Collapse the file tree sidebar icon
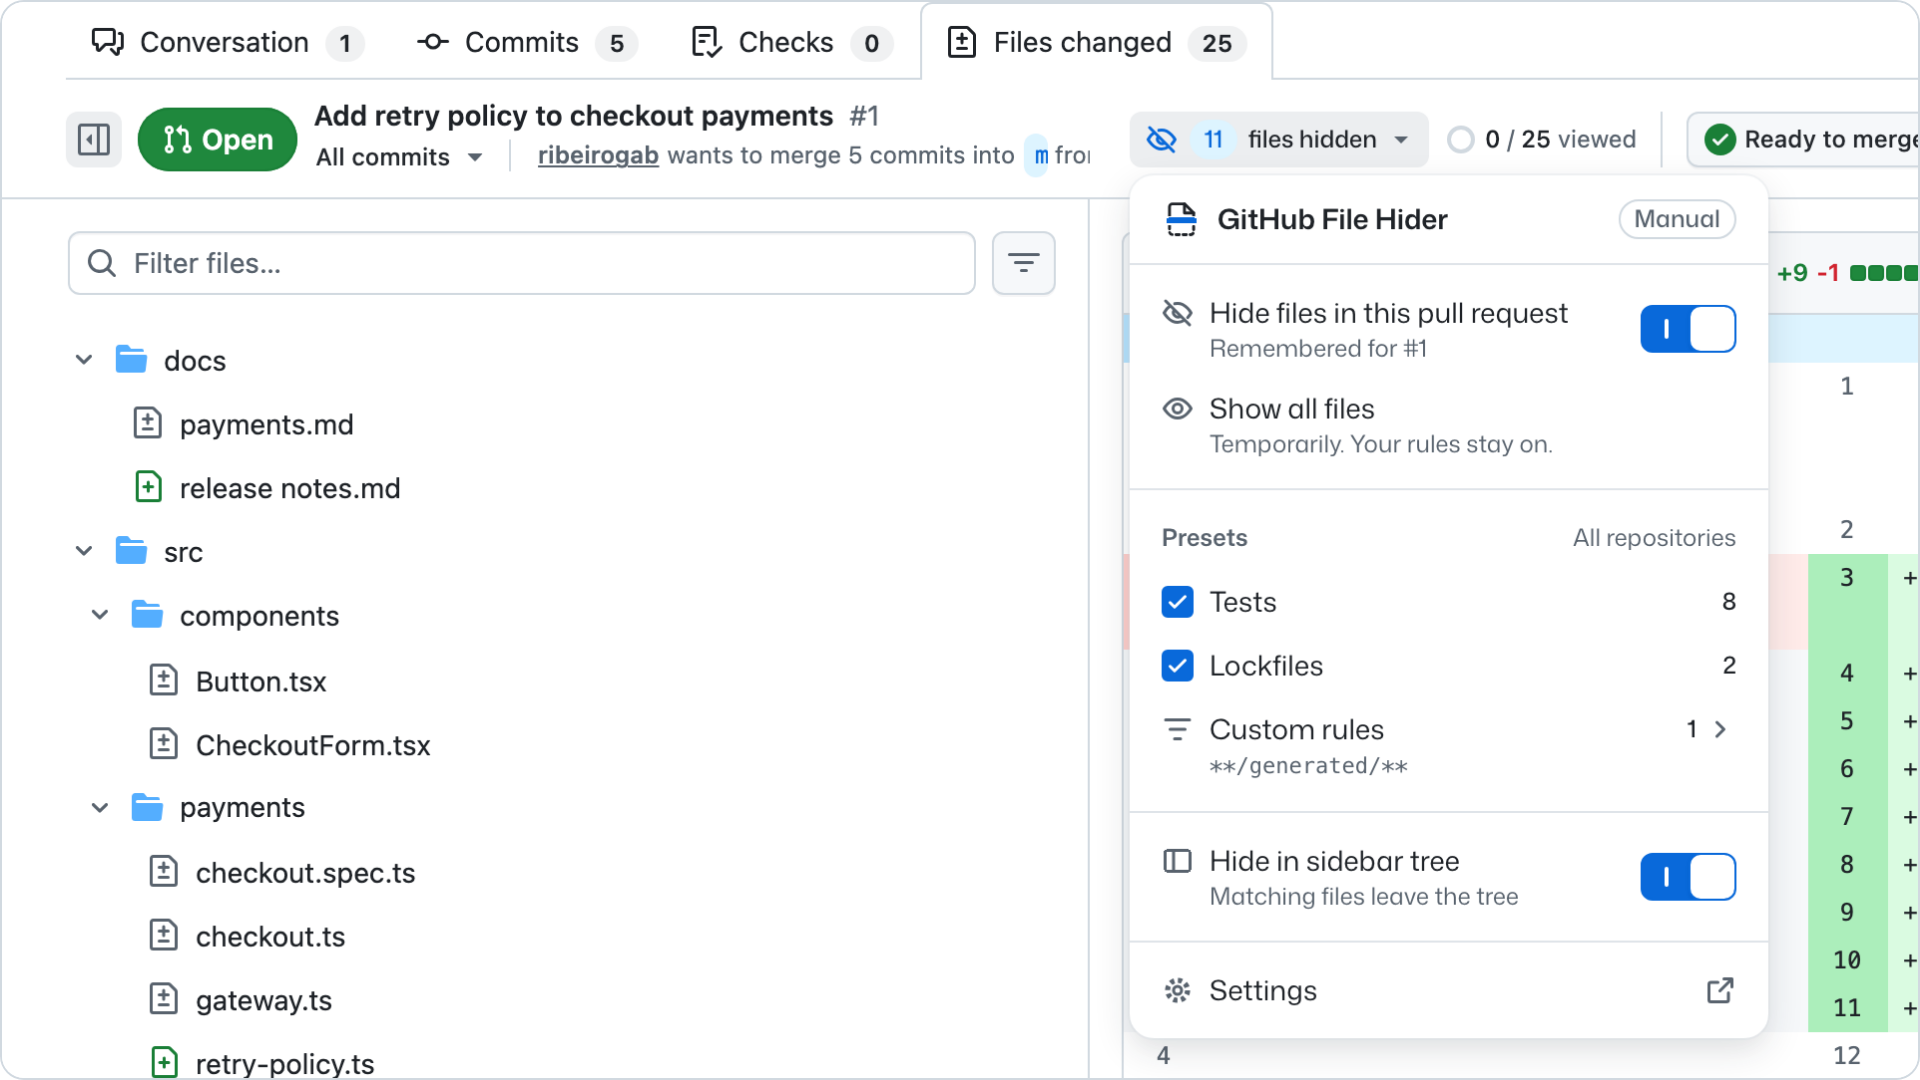The image size is (1920, 1080). [94, 139]
